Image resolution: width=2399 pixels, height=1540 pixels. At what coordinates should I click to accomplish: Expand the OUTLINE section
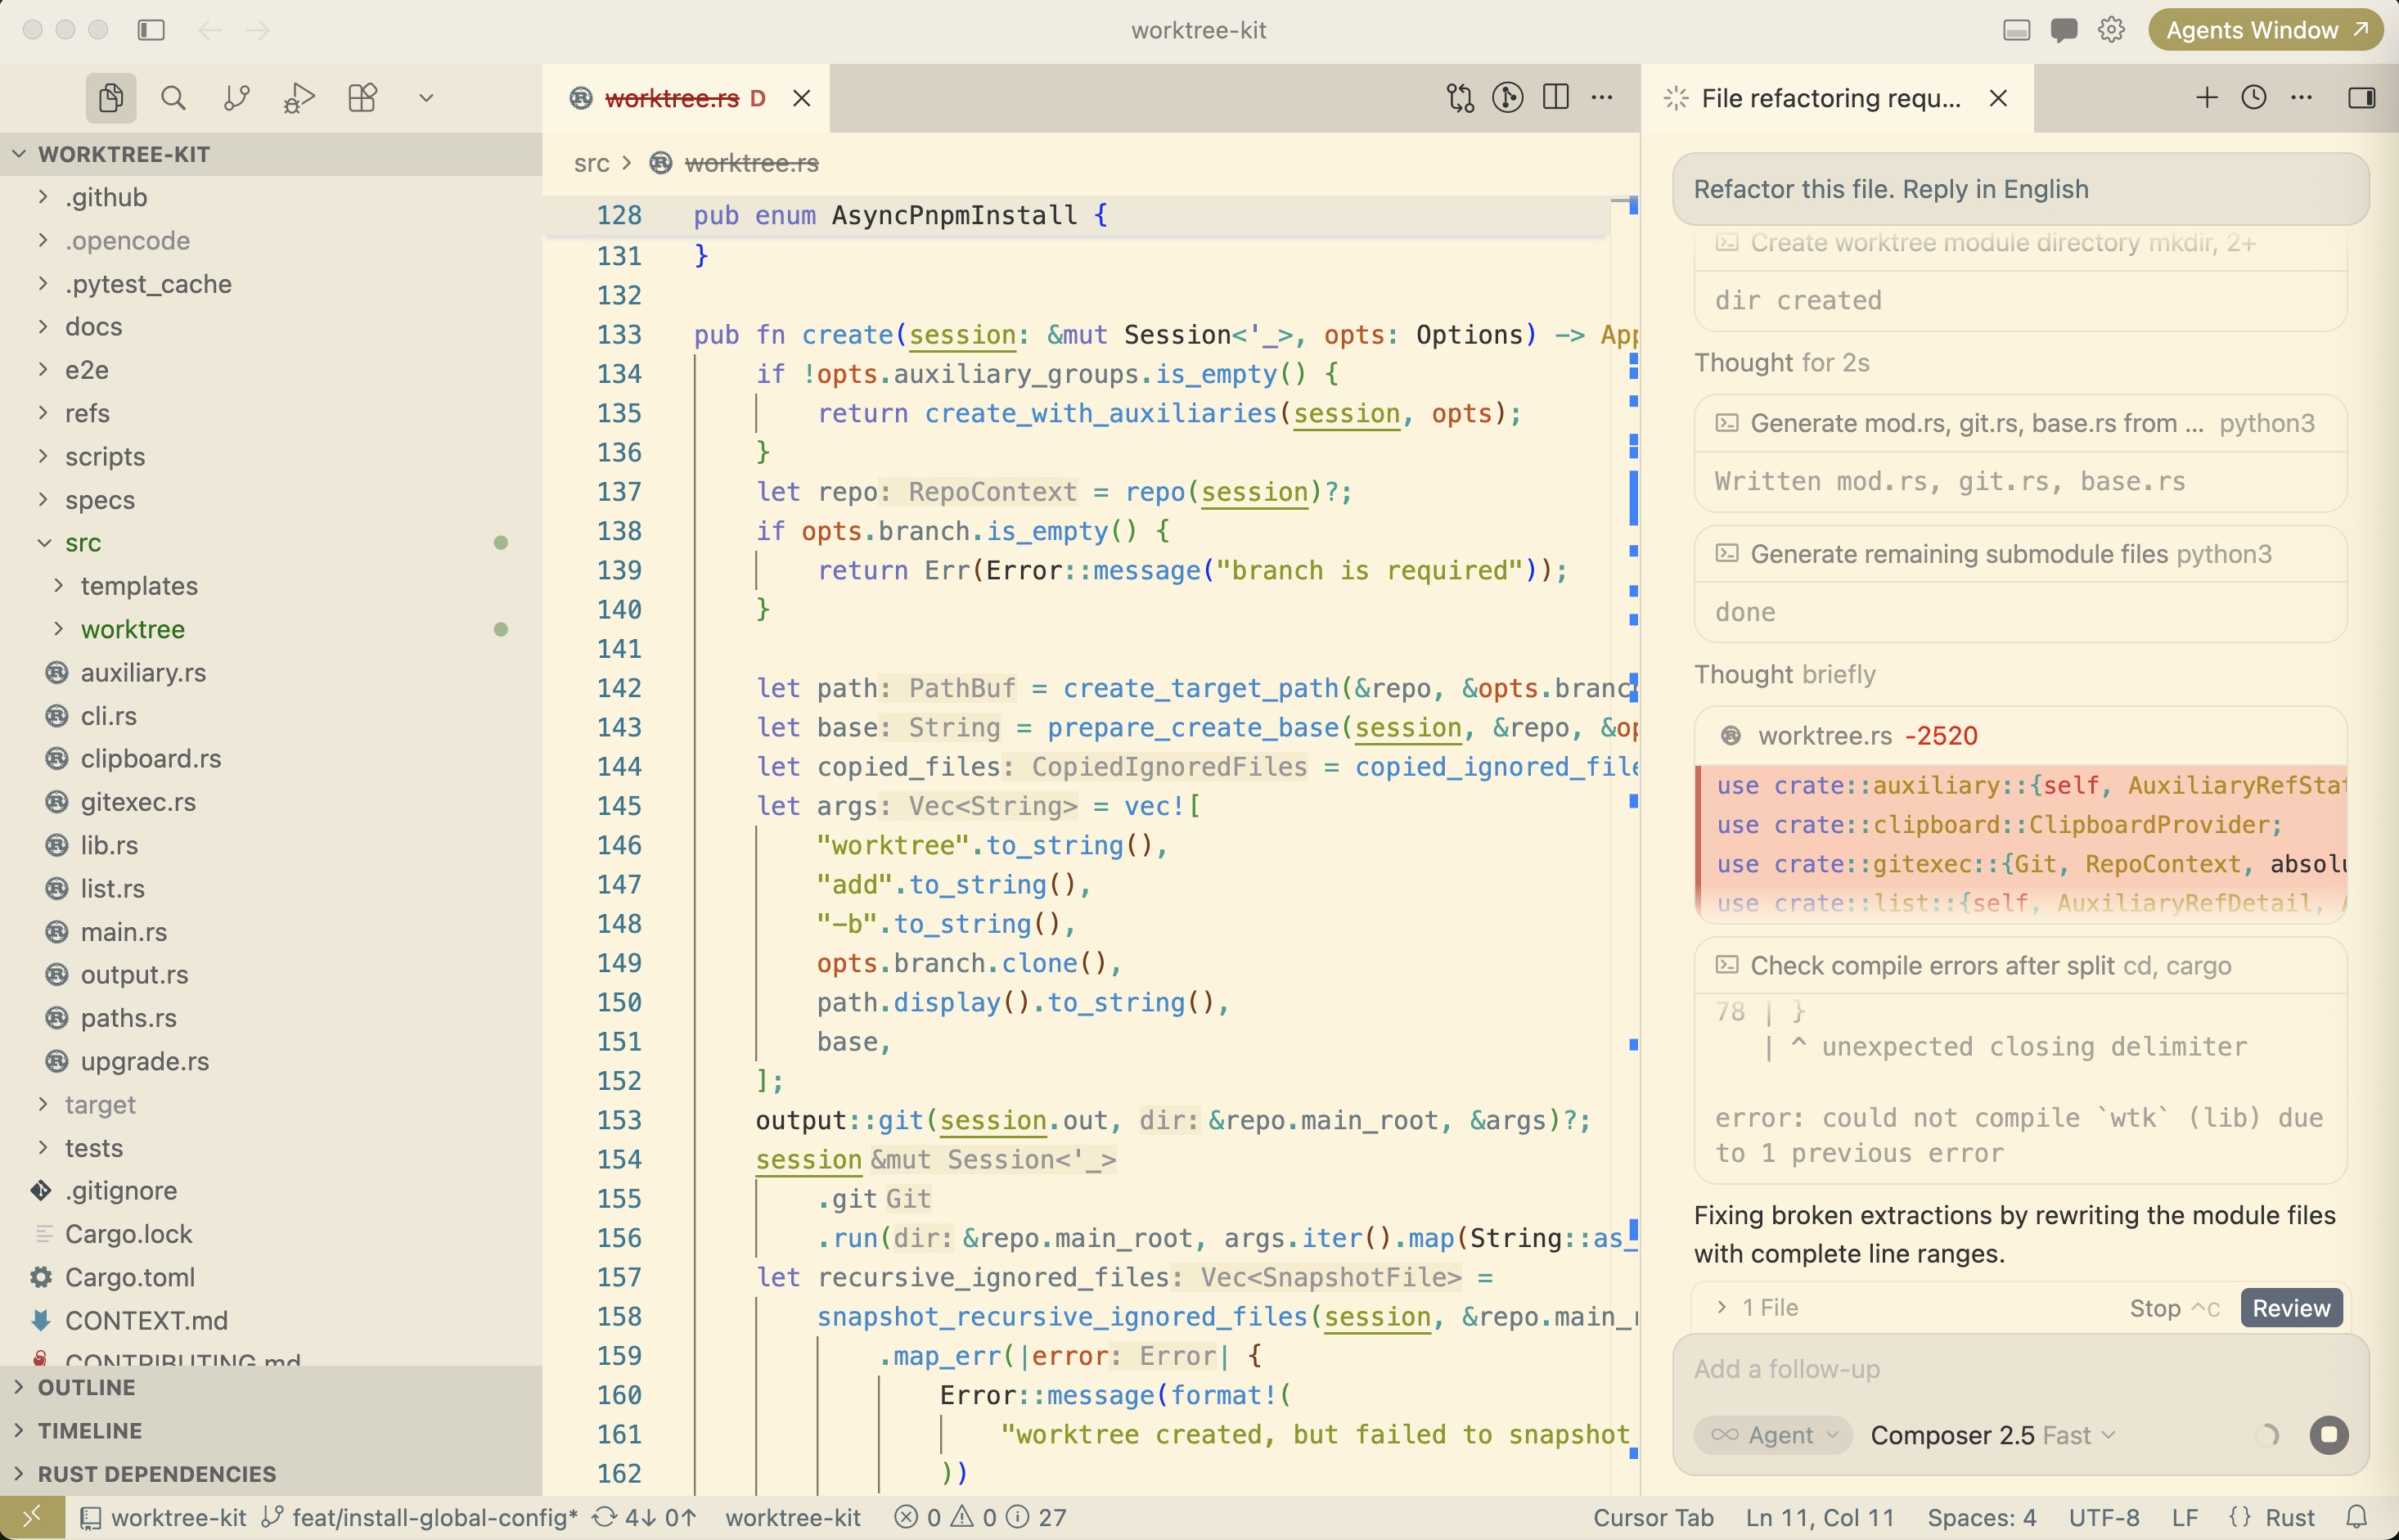271,1388
